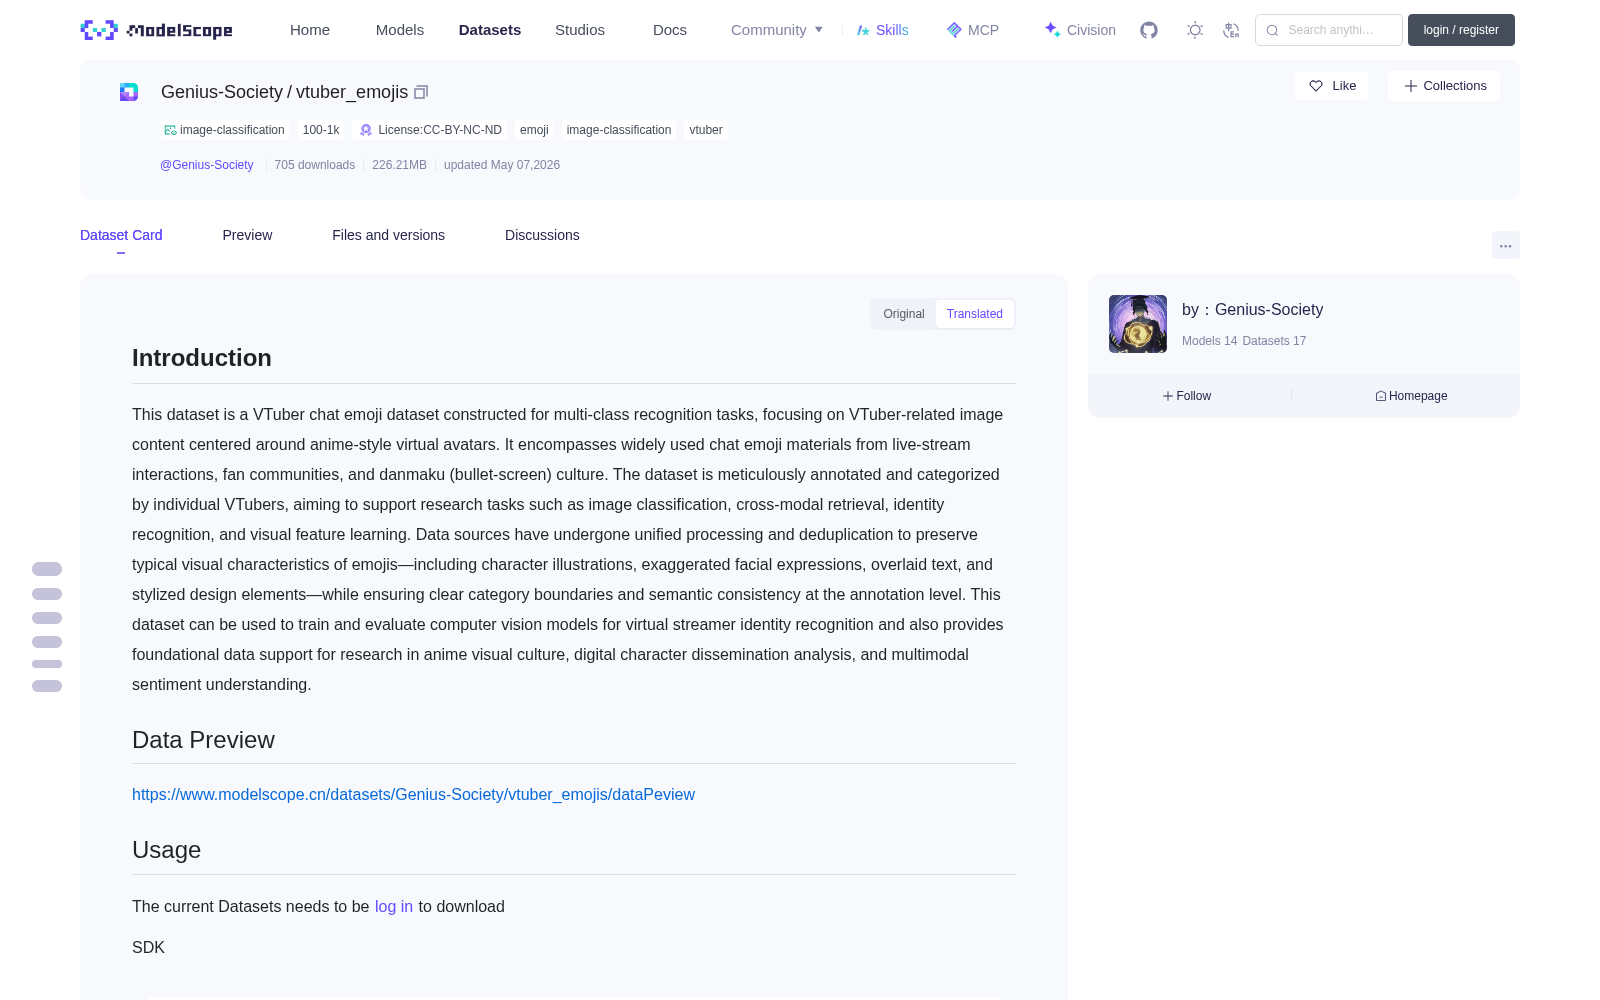Open the GitHub icon in header

pos(1149,30)
